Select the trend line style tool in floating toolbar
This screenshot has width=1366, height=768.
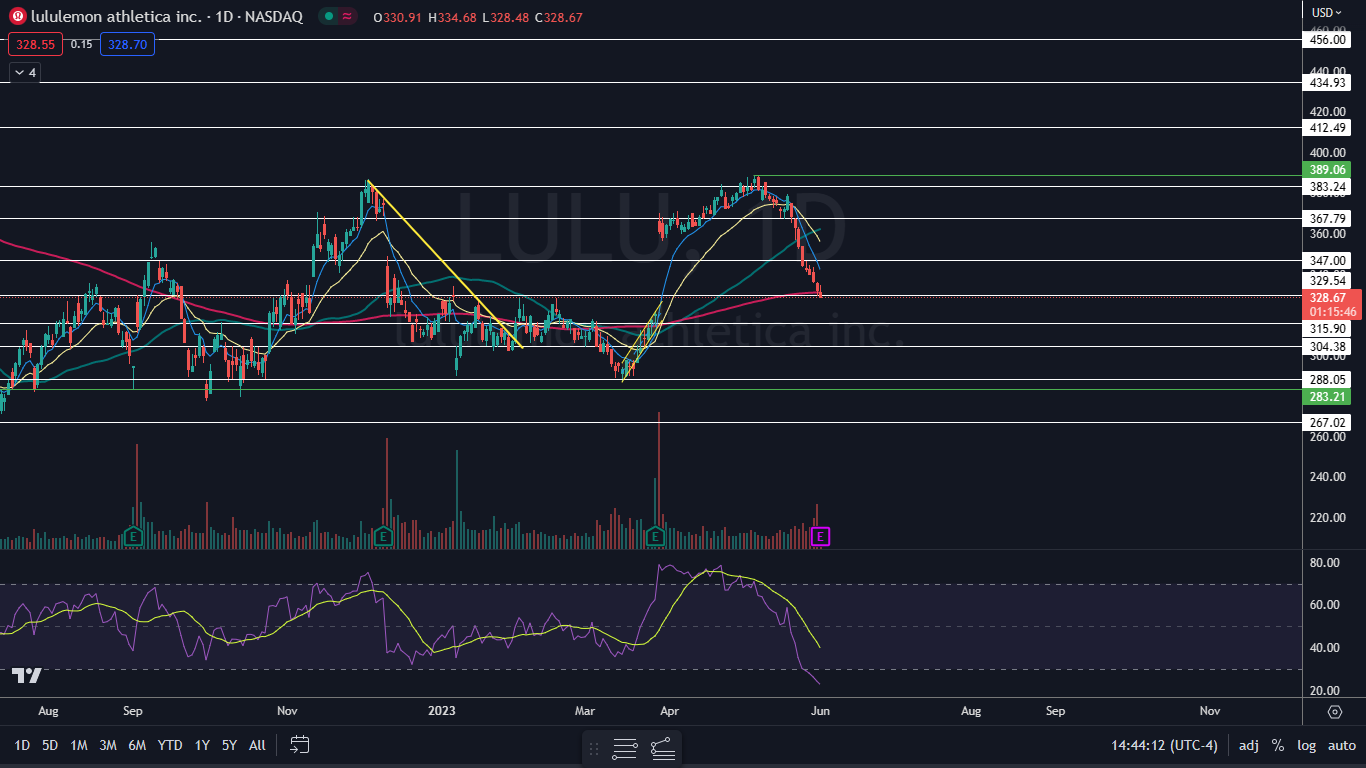(662, 748)
